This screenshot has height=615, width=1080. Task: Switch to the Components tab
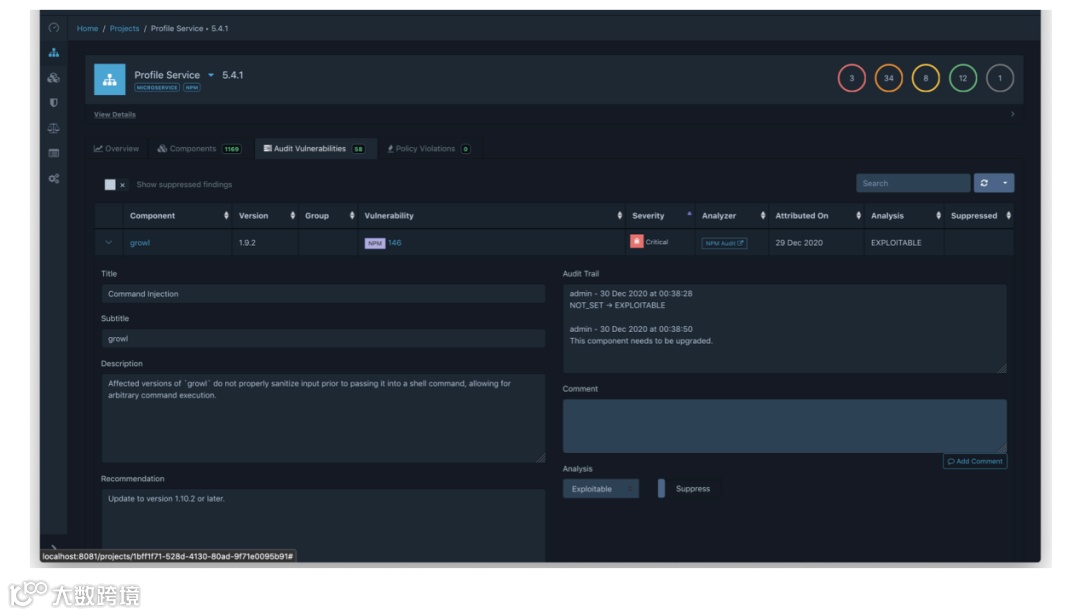(199, 149)
